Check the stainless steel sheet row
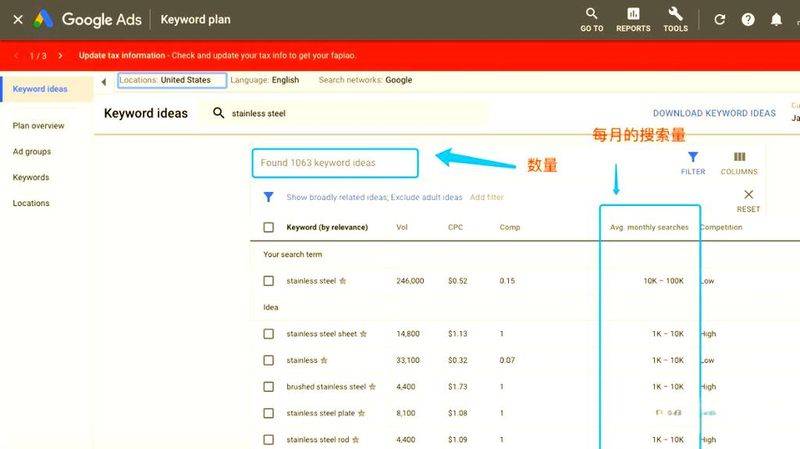This screenshot has height=449, width=800. [x=268, y=334]
